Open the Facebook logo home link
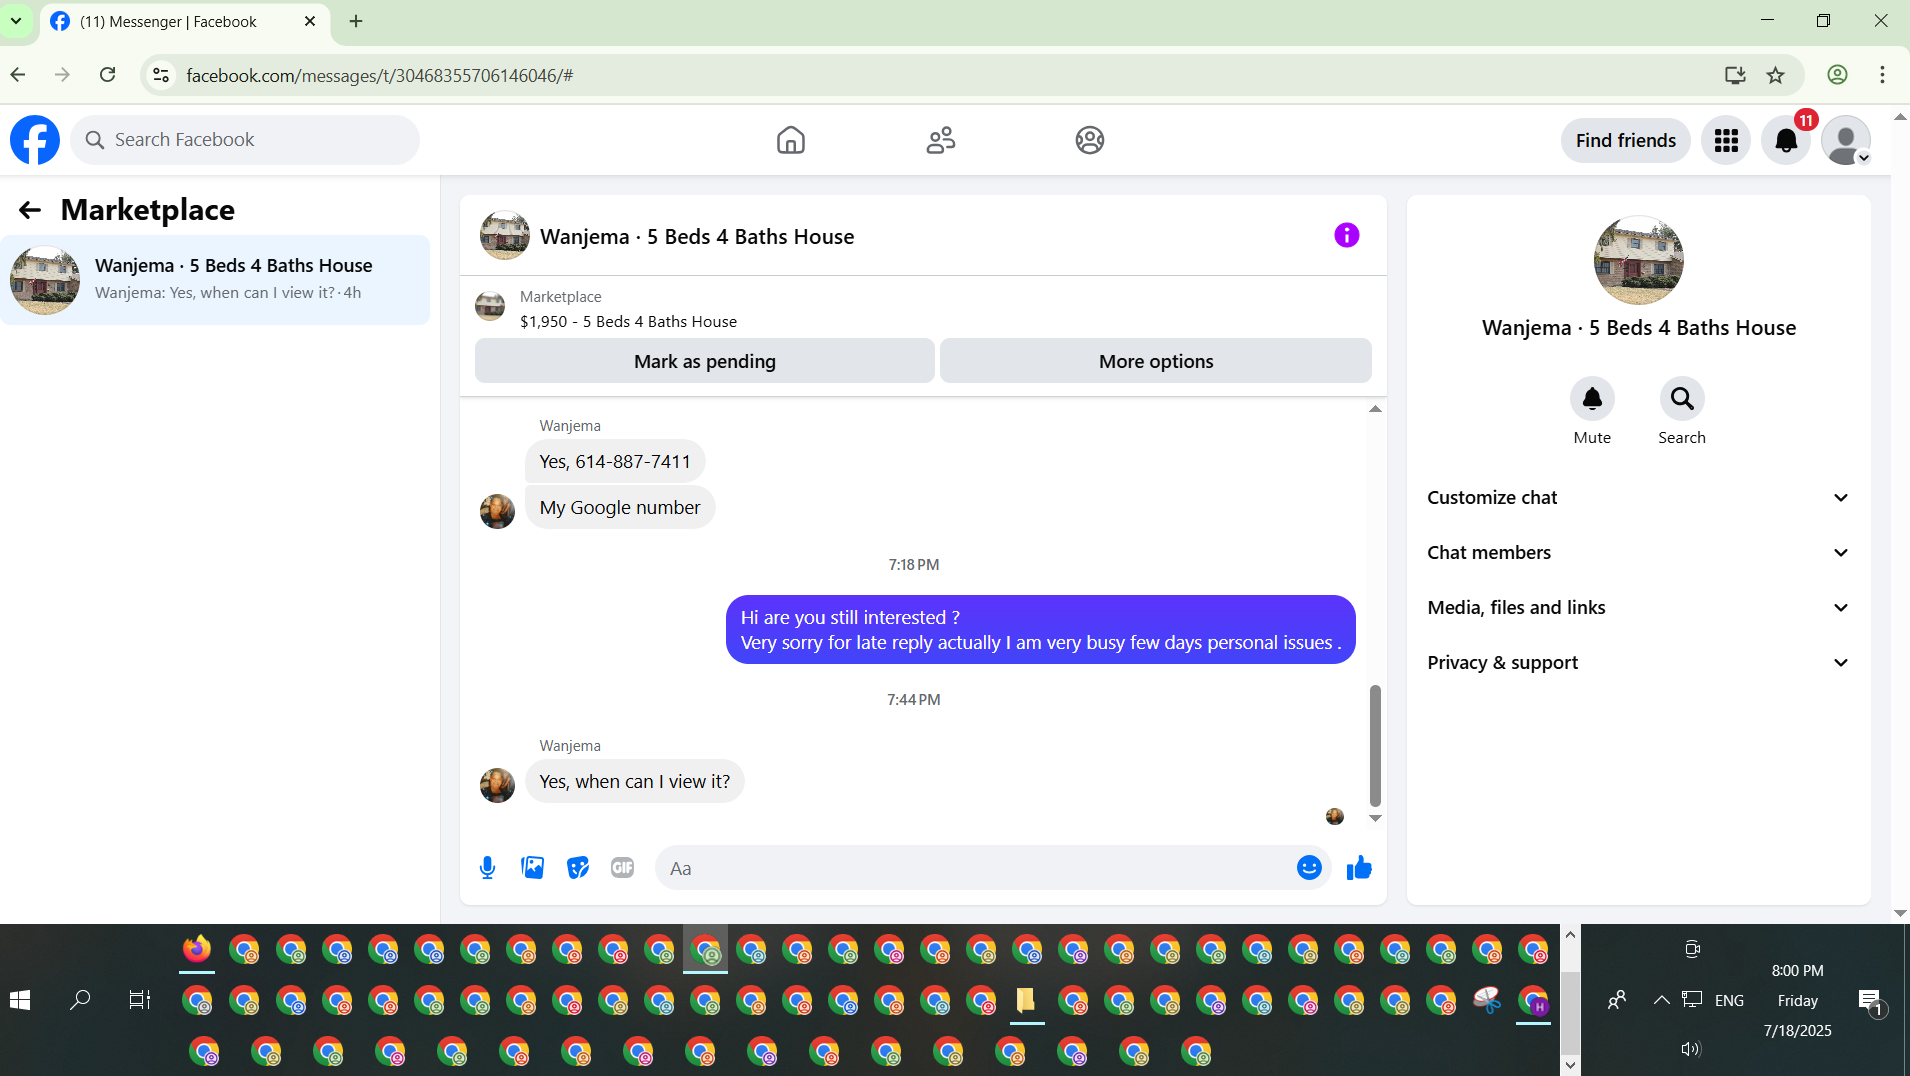 coord(35,140)
